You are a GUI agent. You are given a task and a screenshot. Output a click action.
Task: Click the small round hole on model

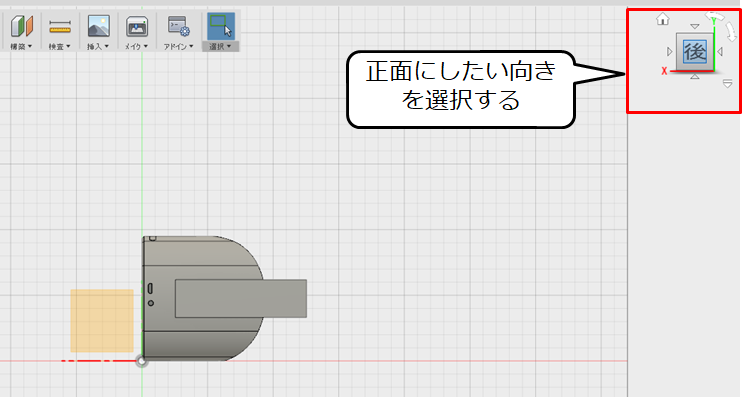[x=150, y=303]
